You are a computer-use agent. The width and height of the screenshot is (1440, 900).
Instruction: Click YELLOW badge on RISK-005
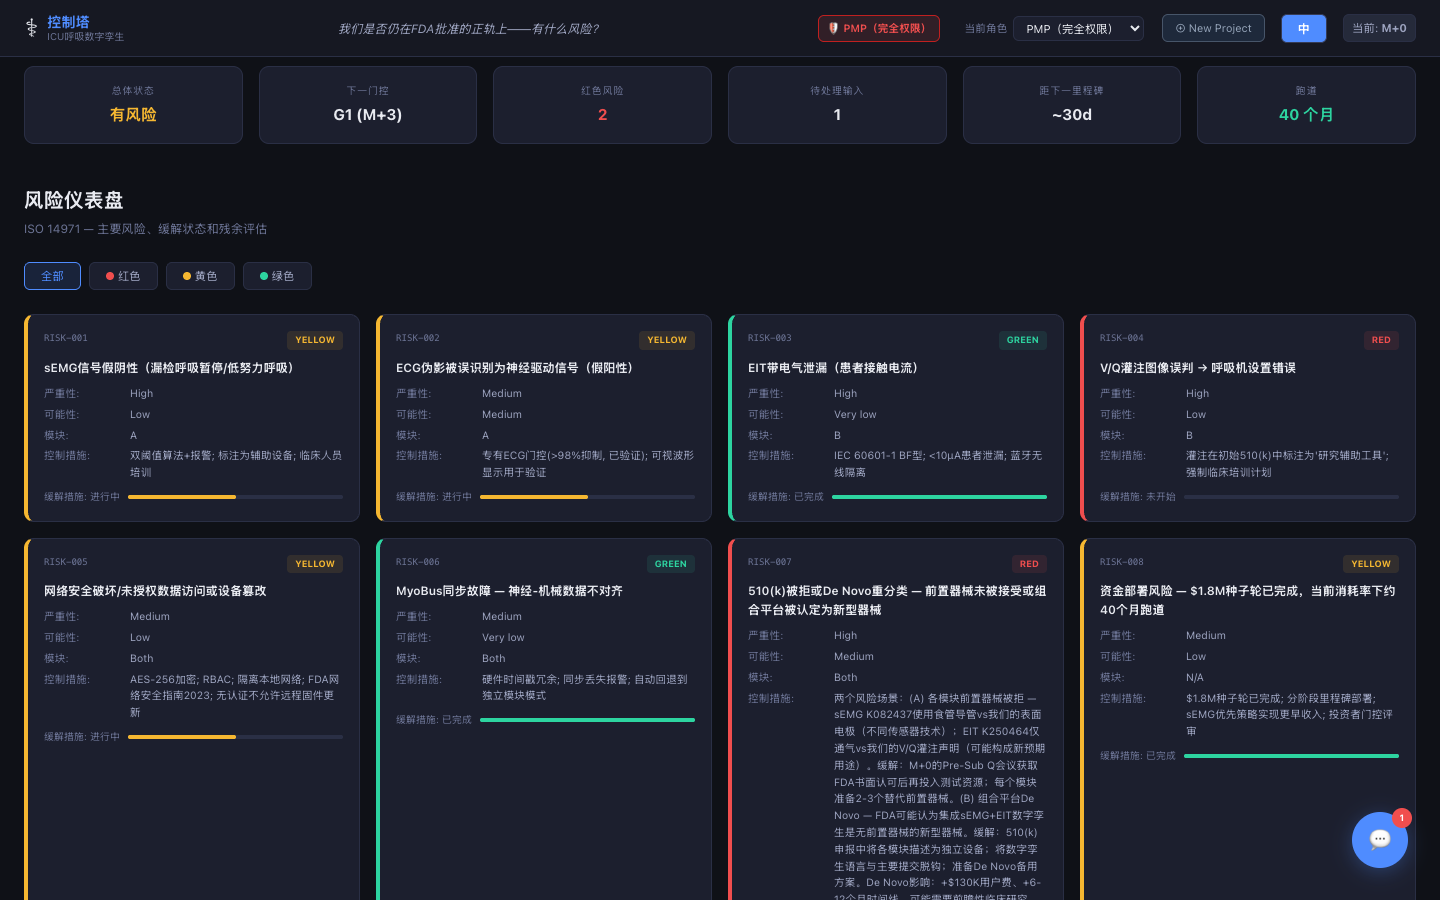[315, 564]
